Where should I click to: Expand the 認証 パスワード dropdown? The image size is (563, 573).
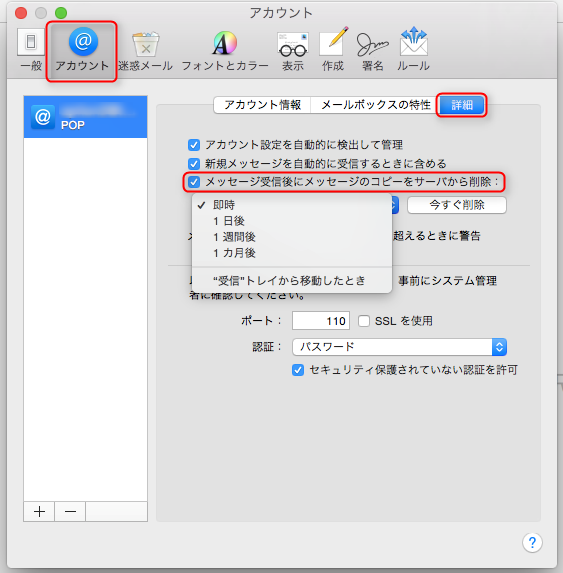[x=399, y=347]
